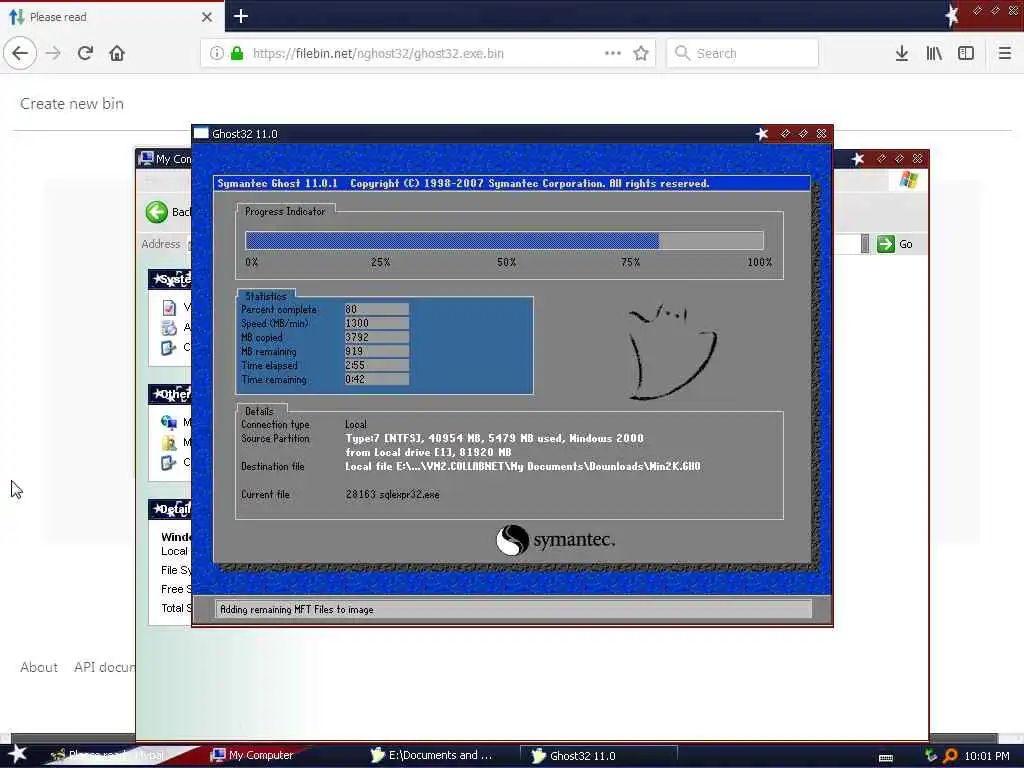Open page actions three-dot menu
The height and width of the screenshot is (768, 1024).
pos(613,53)
